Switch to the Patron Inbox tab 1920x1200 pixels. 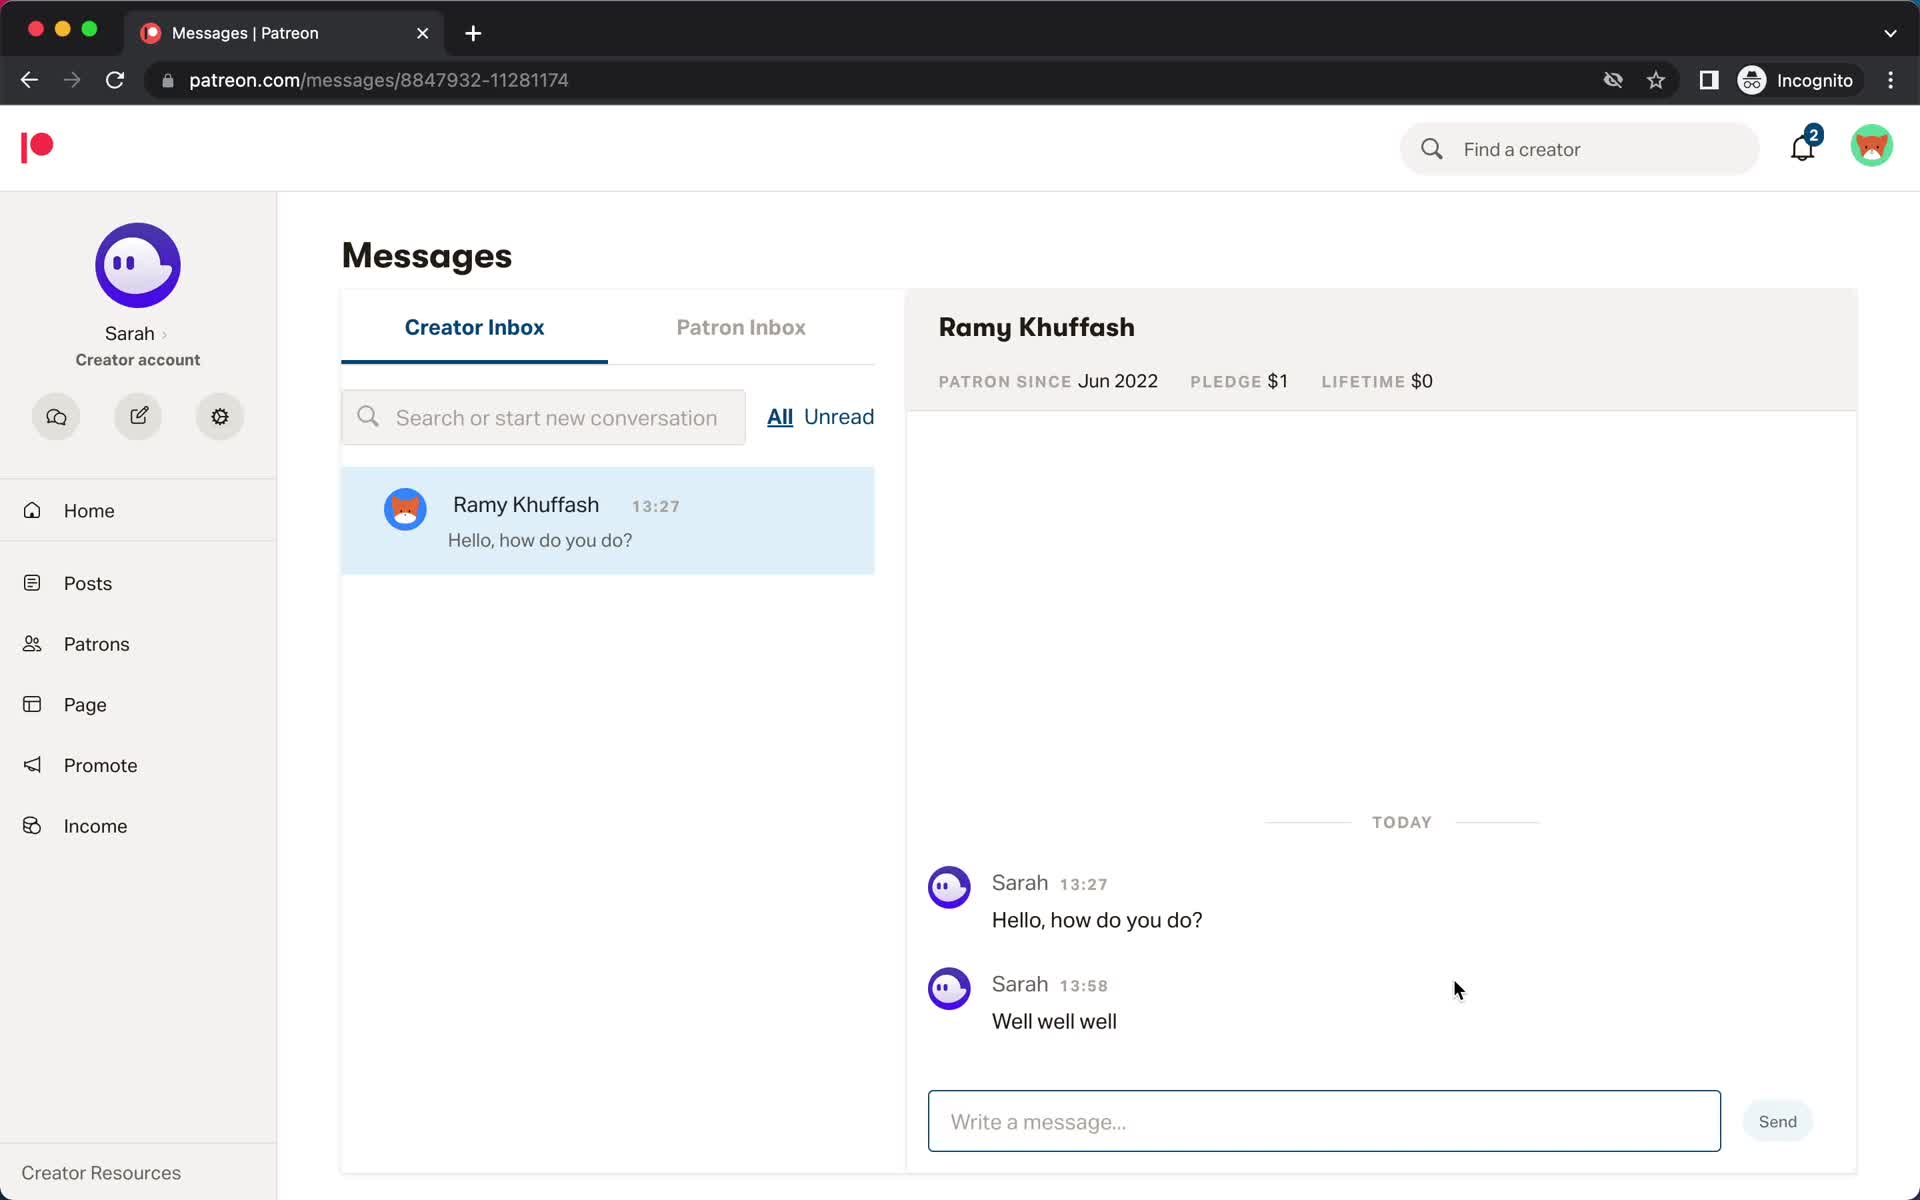coord(742,326)
